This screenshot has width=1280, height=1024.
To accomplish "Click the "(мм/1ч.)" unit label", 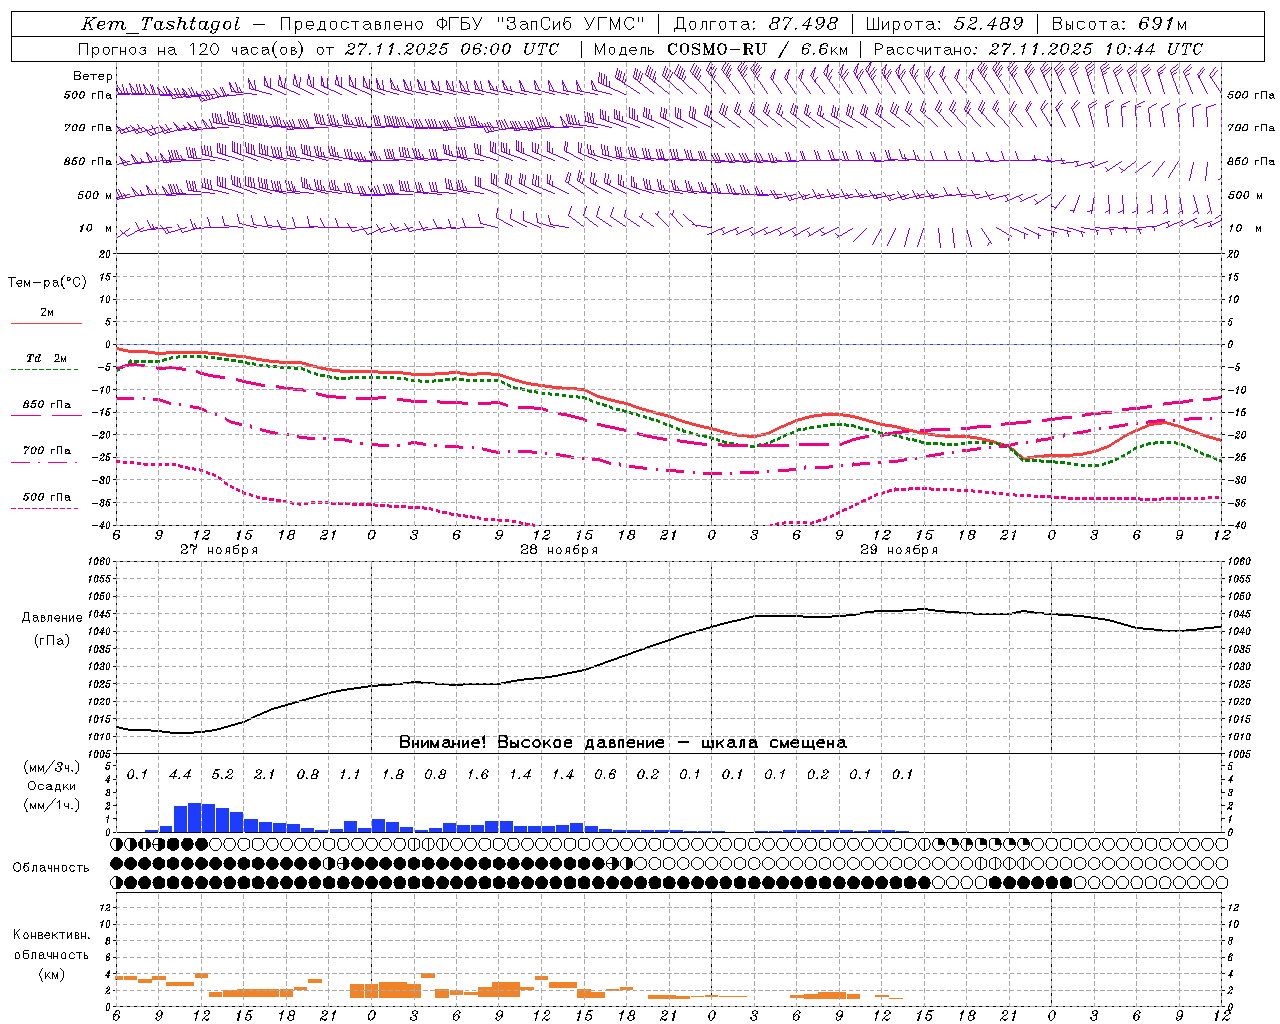I will pos(51,805).
